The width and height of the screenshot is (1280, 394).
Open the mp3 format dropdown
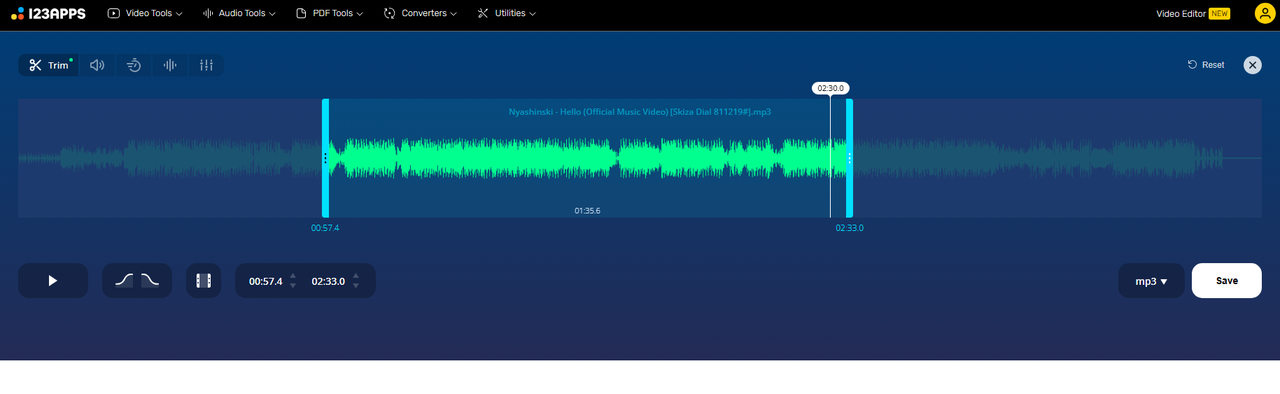tap(1151, 281)
